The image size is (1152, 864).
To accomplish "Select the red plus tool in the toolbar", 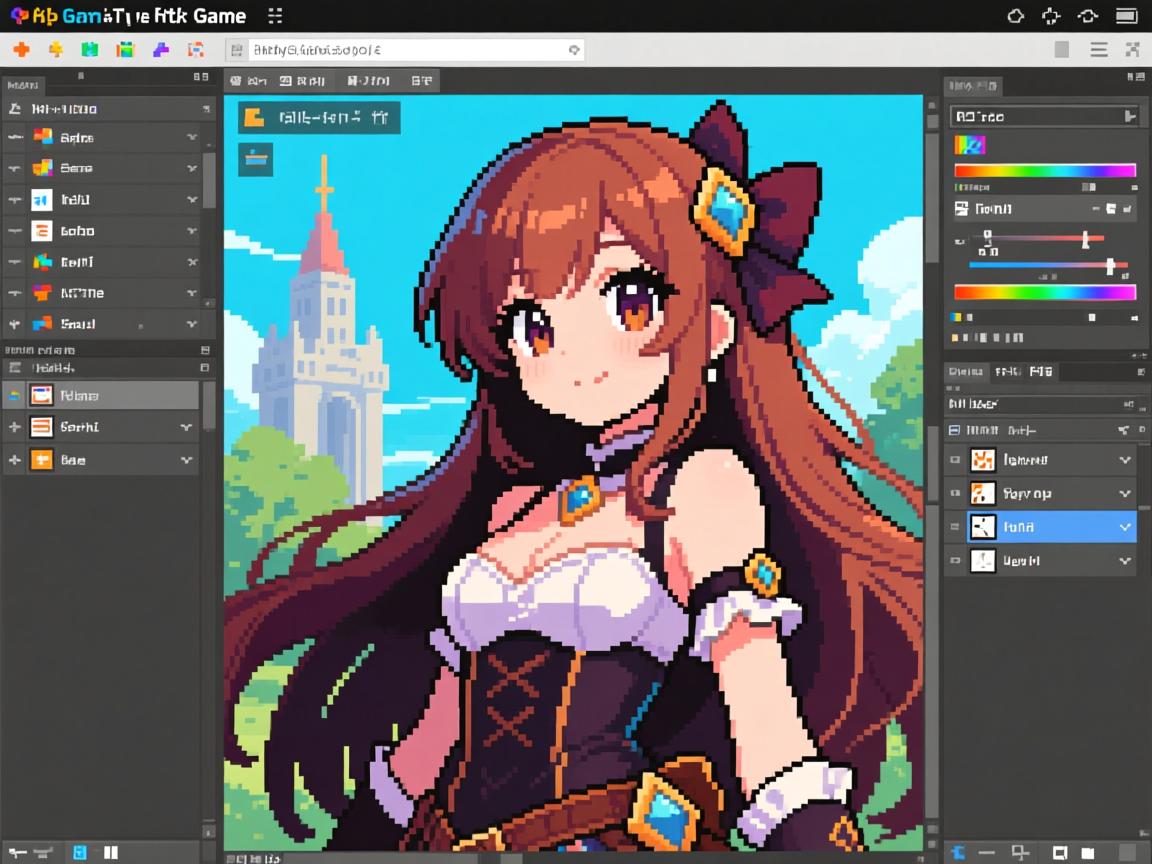I will click(22, 48).
